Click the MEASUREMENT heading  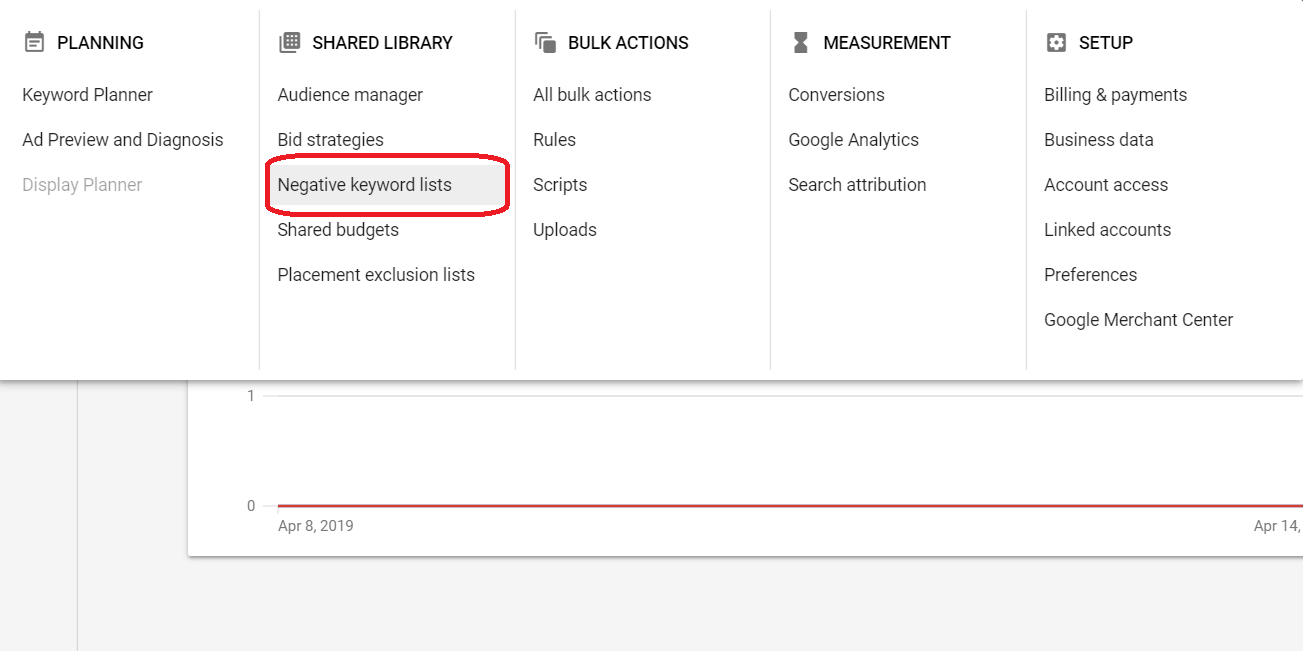[887, 43]
